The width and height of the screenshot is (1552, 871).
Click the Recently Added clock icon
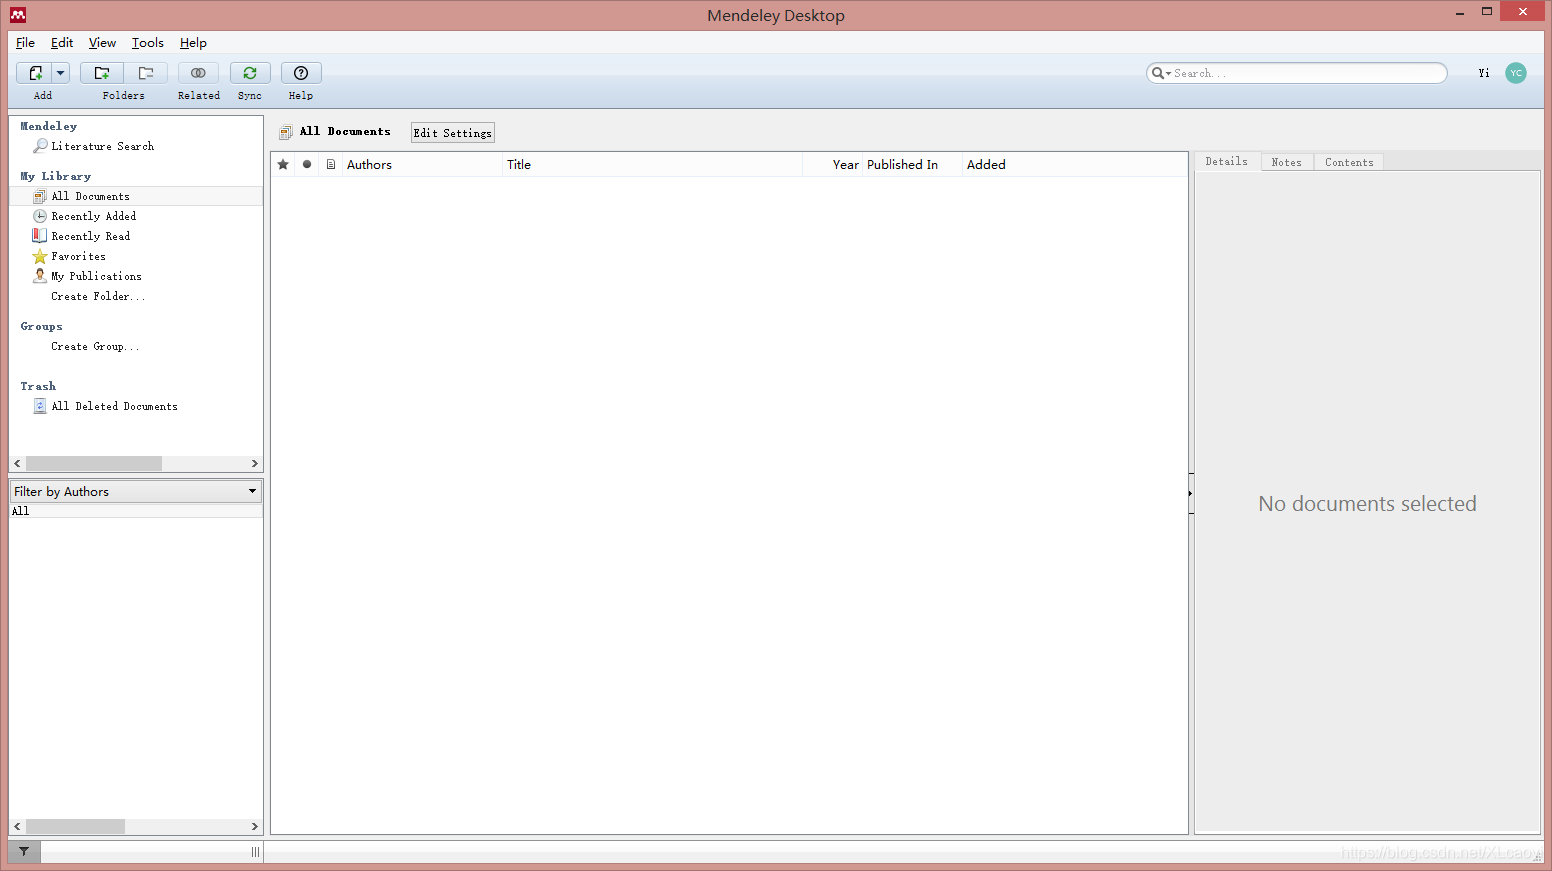coord(40,216)
